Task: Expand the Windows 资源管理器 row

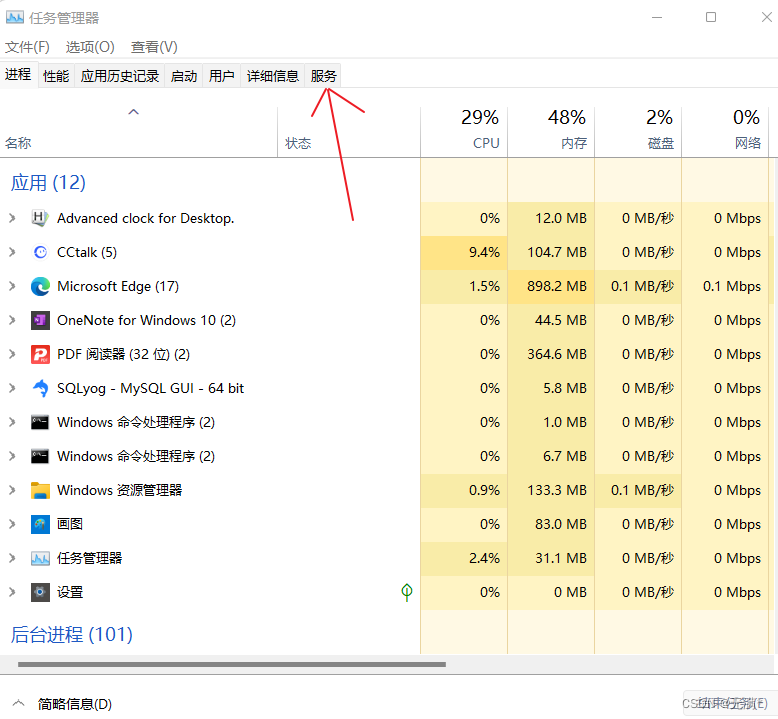Action: pos(12,490)
